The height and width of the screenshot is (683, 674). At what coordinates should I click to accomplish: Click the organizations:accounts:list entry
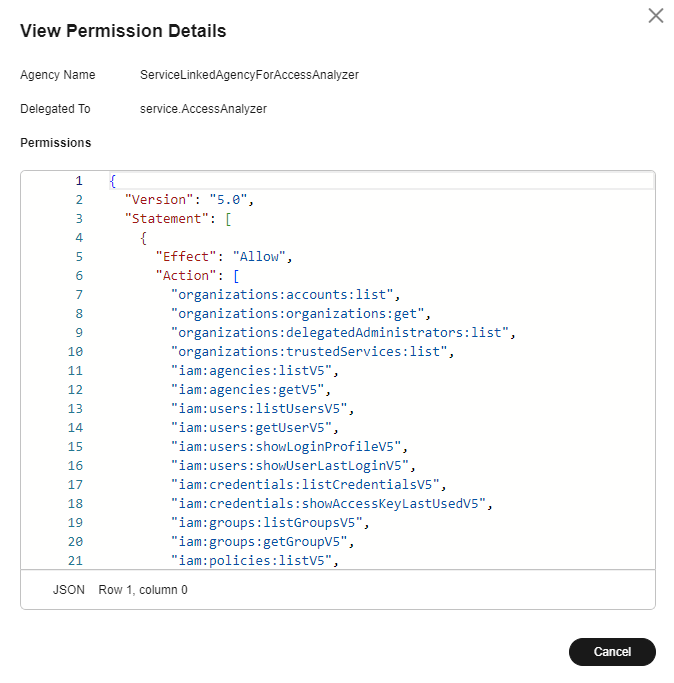coord(286,294)
